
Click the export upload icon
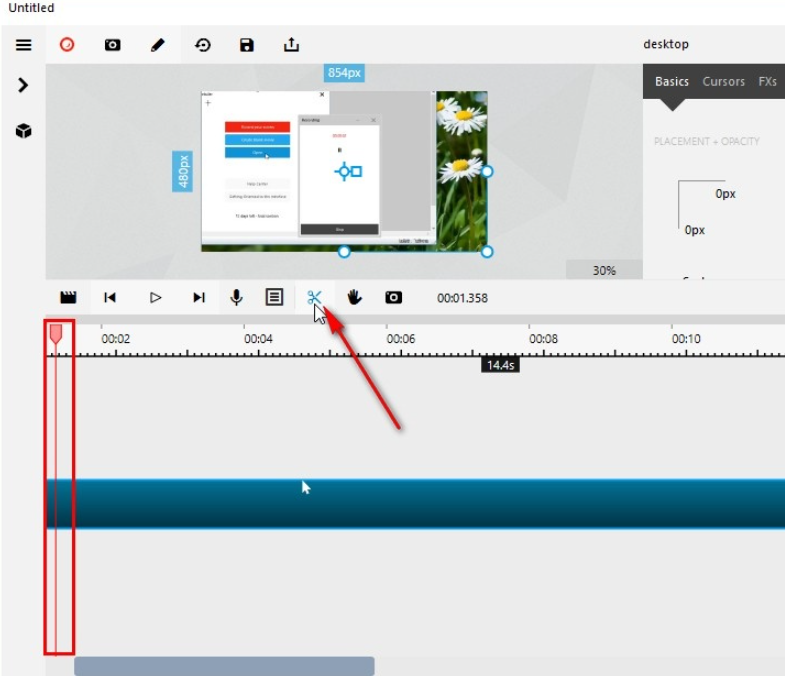click(x=291, y=45)
